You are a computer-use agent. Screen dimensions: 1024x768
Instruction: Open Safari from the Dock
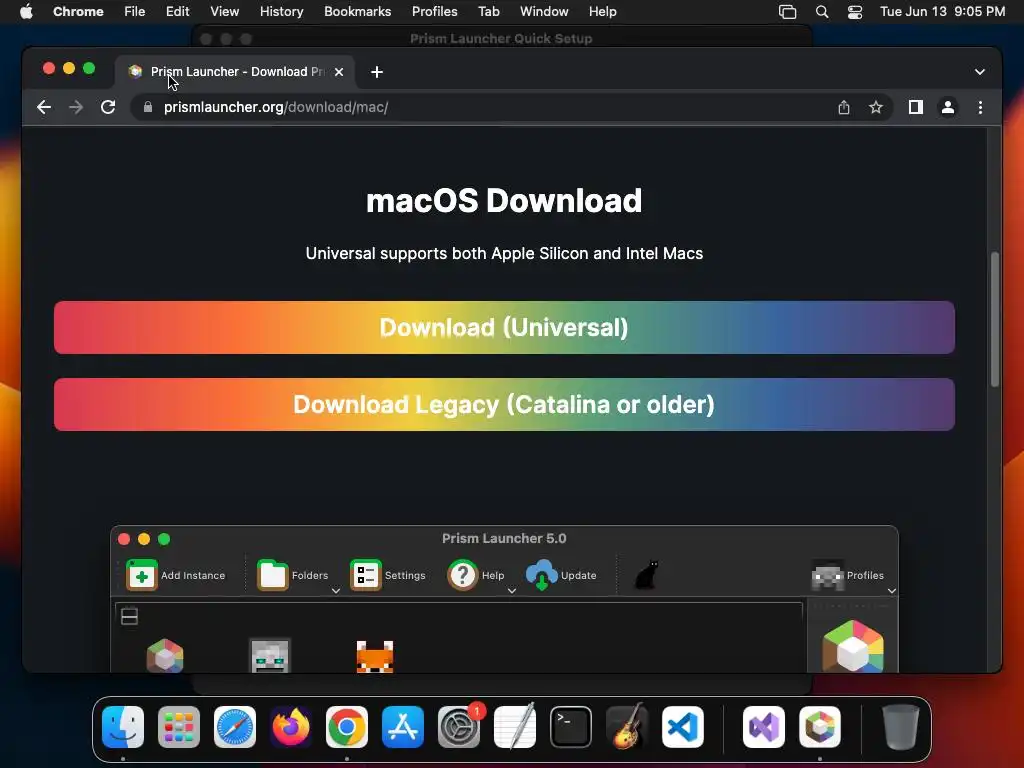pyautogui.click(x=235, y=727)
